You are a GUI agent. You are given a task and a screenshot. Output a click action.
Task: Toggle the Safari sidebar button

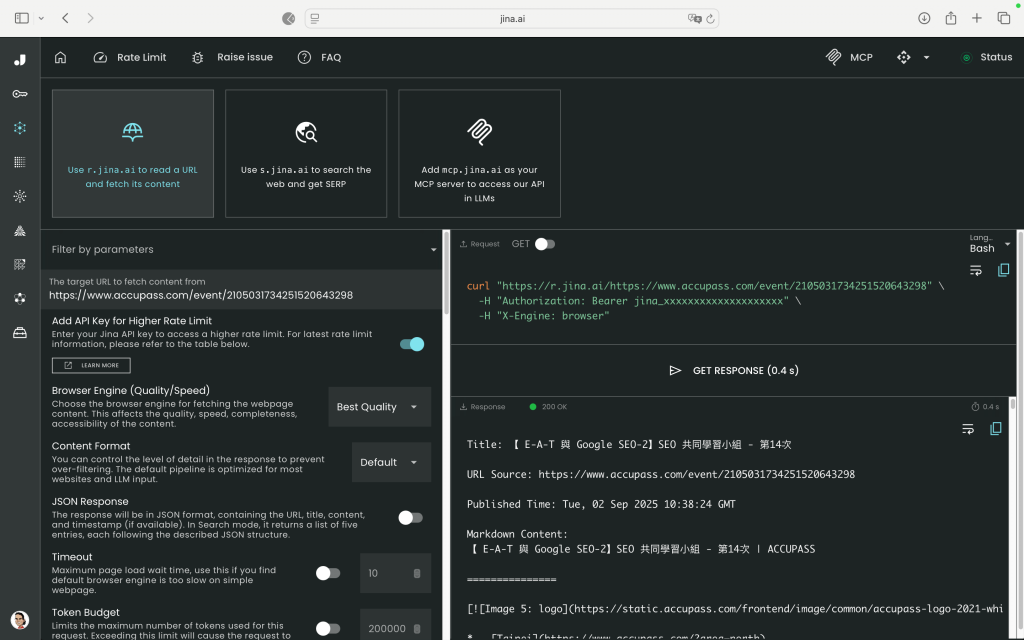tap(22, 18)
